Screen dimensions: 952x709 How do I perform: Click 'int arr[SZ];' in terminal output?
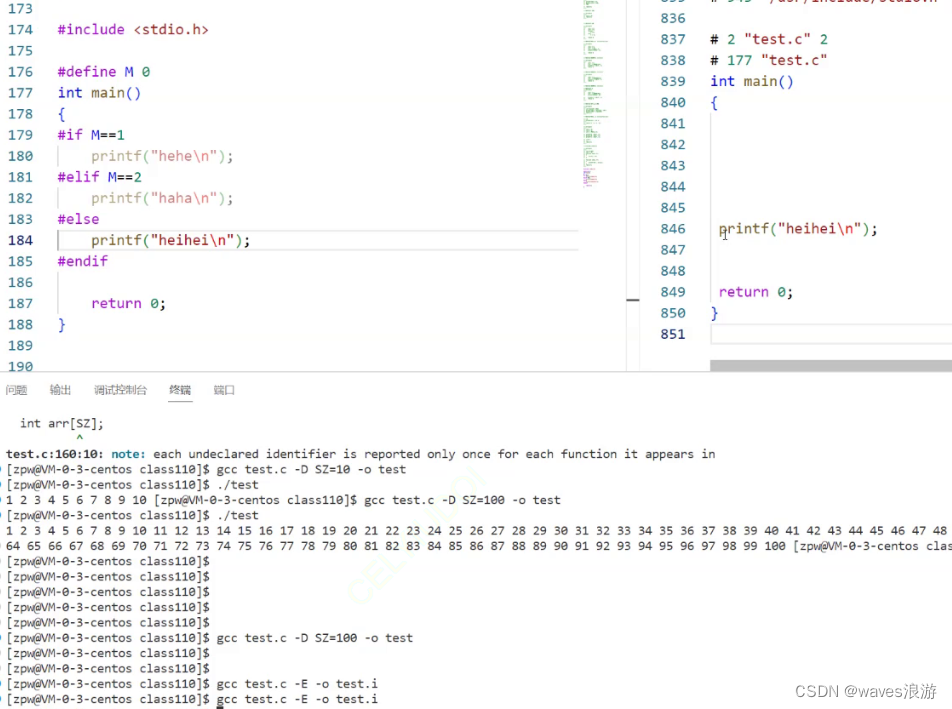[x=62, y=424]
